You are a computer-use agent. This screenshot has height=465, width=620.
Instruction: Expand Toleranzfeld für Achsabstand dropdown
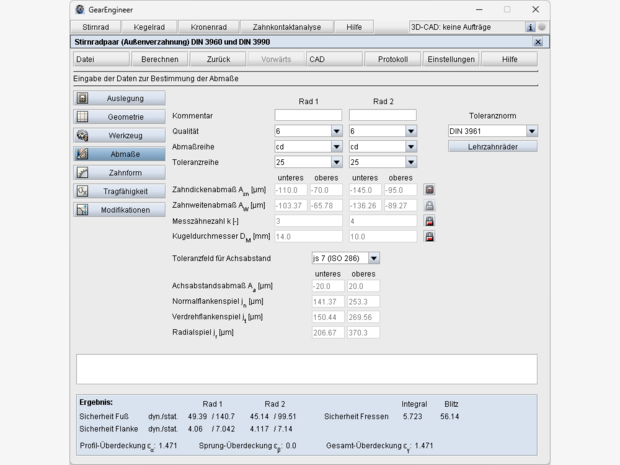click(x=373, y=258)
